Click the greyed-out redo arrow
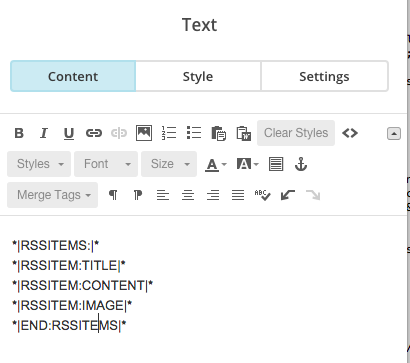Image resolution: width=410 pixels, height=363 pixels. [x=313, y=195]
